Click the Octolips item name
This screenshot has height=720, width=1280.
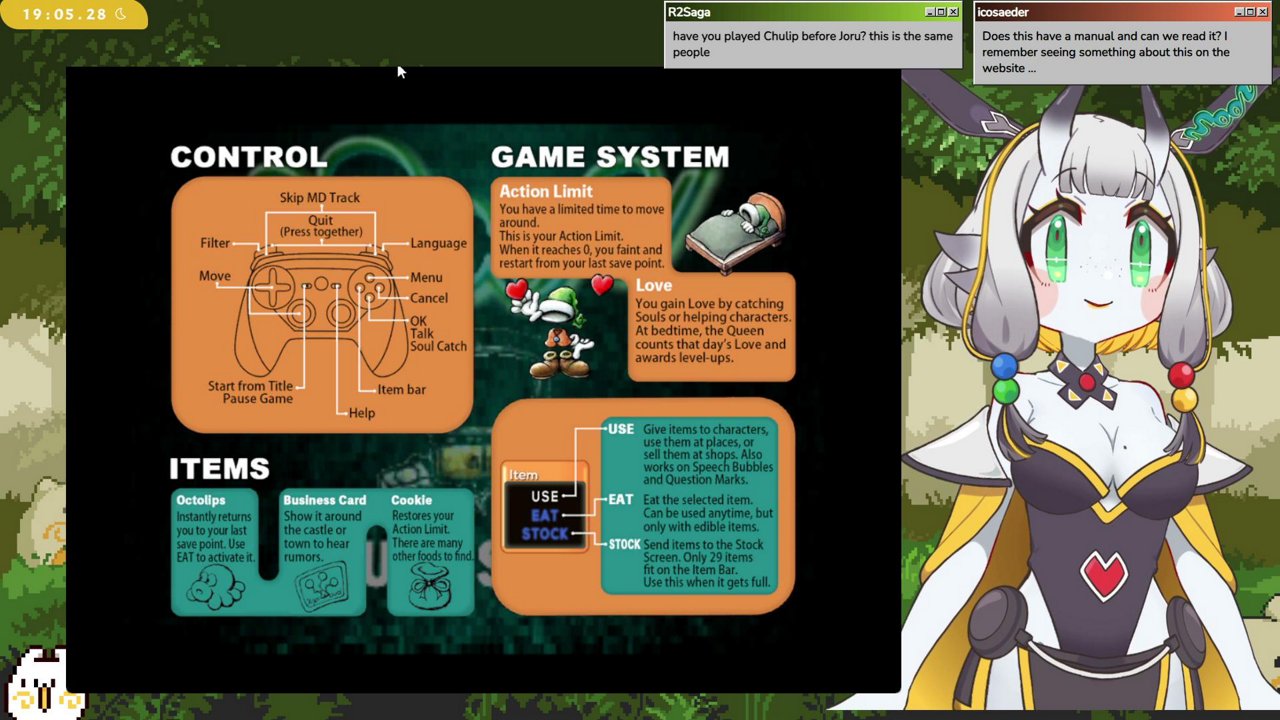pyautogui.click(x=201, y=500)
